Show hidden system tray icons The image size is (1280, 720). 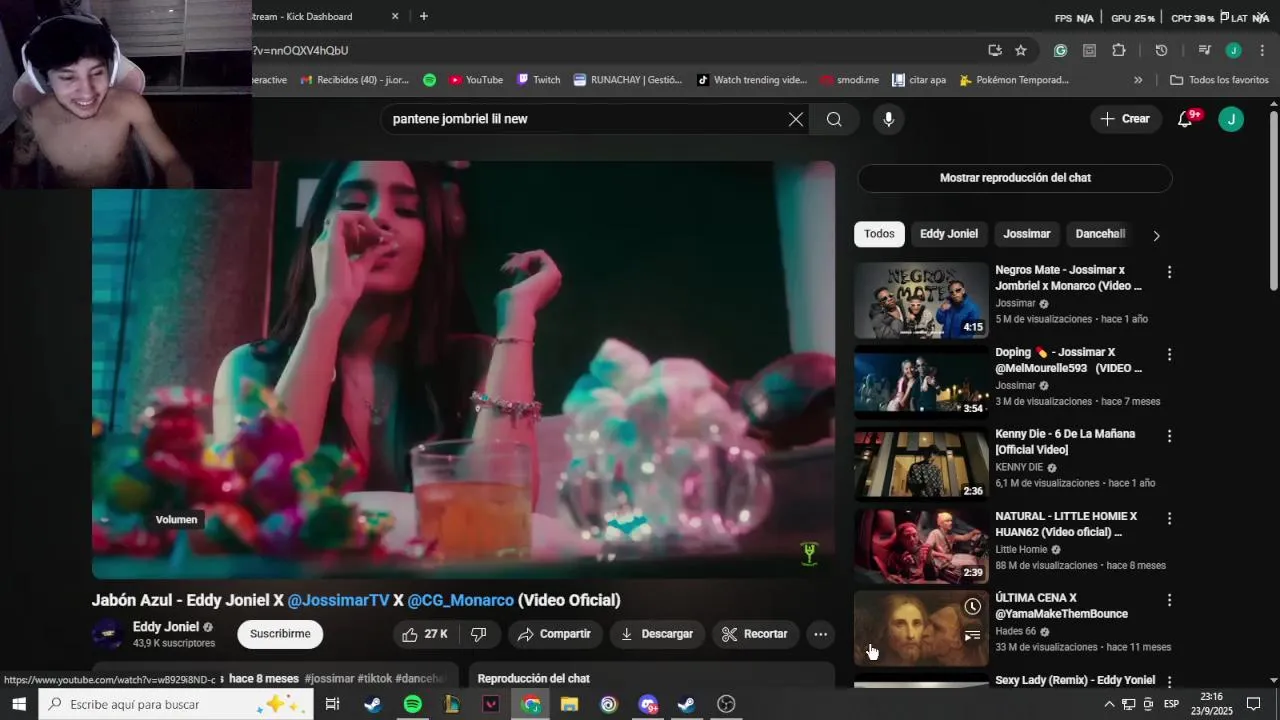(1109, 704)
